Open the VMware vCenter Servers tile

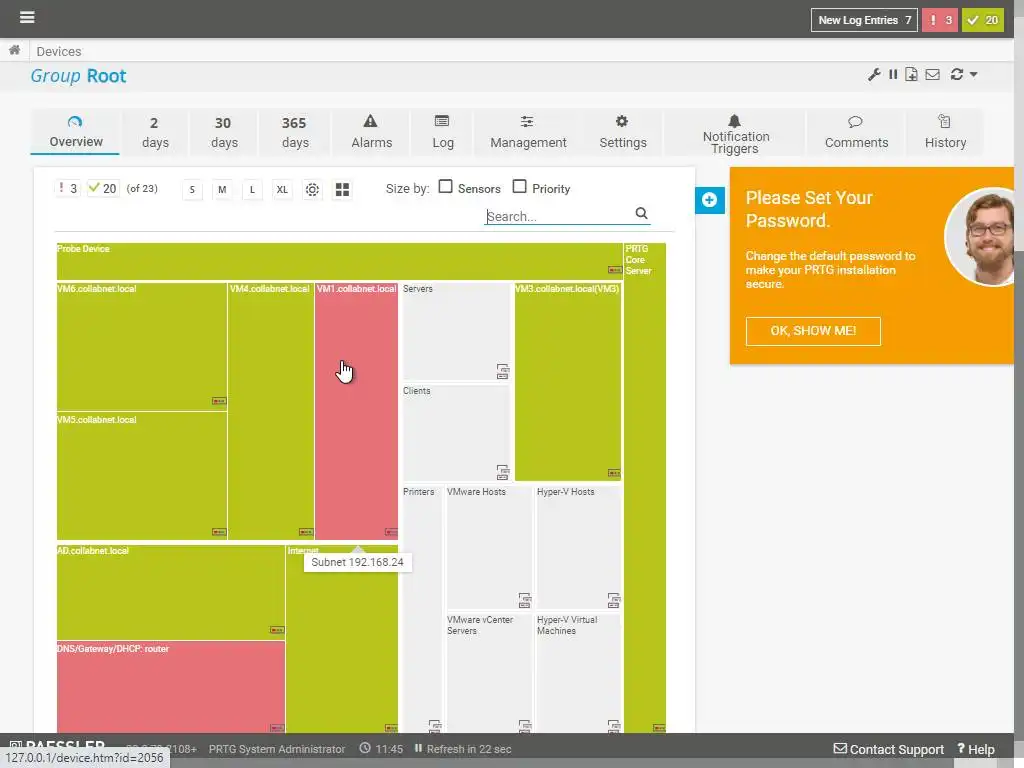(x=488, y=673)
